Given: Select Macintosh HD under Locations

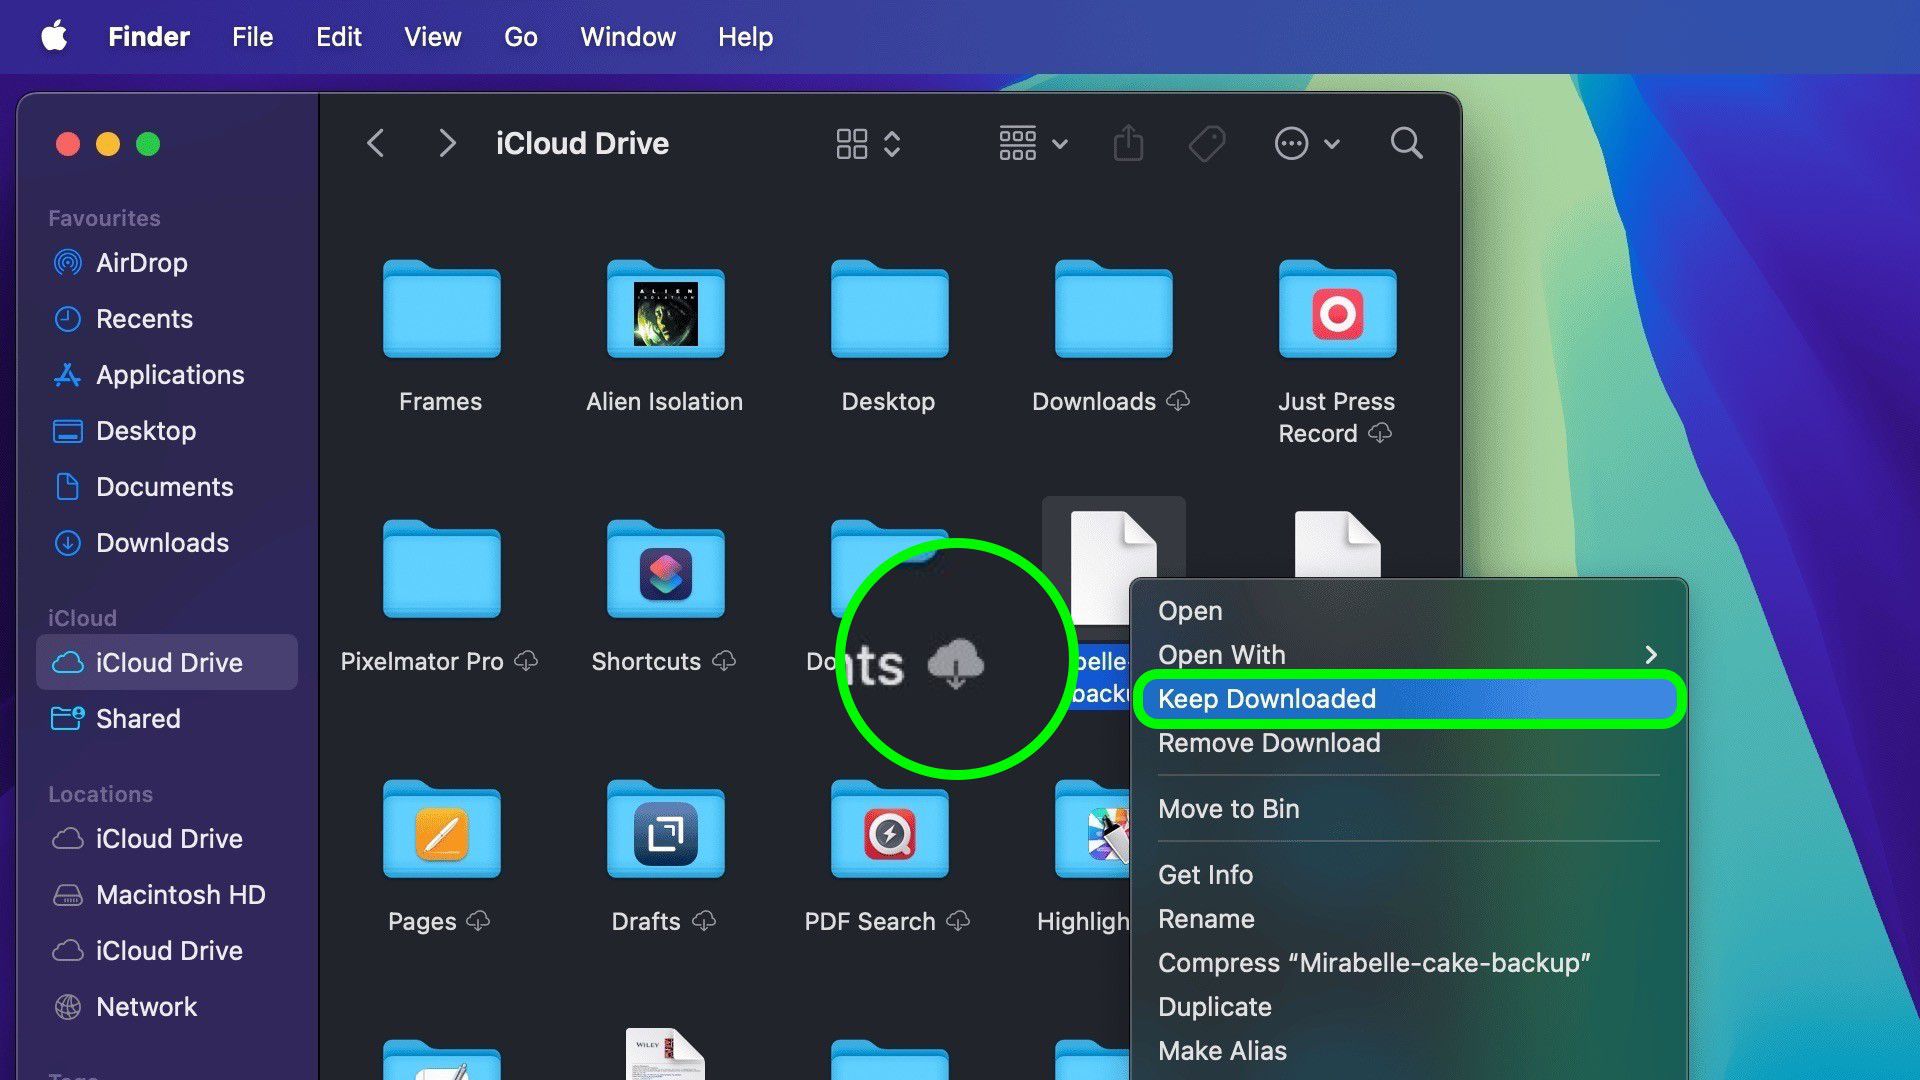Looking at the screenshot, I should click(180, 895).
